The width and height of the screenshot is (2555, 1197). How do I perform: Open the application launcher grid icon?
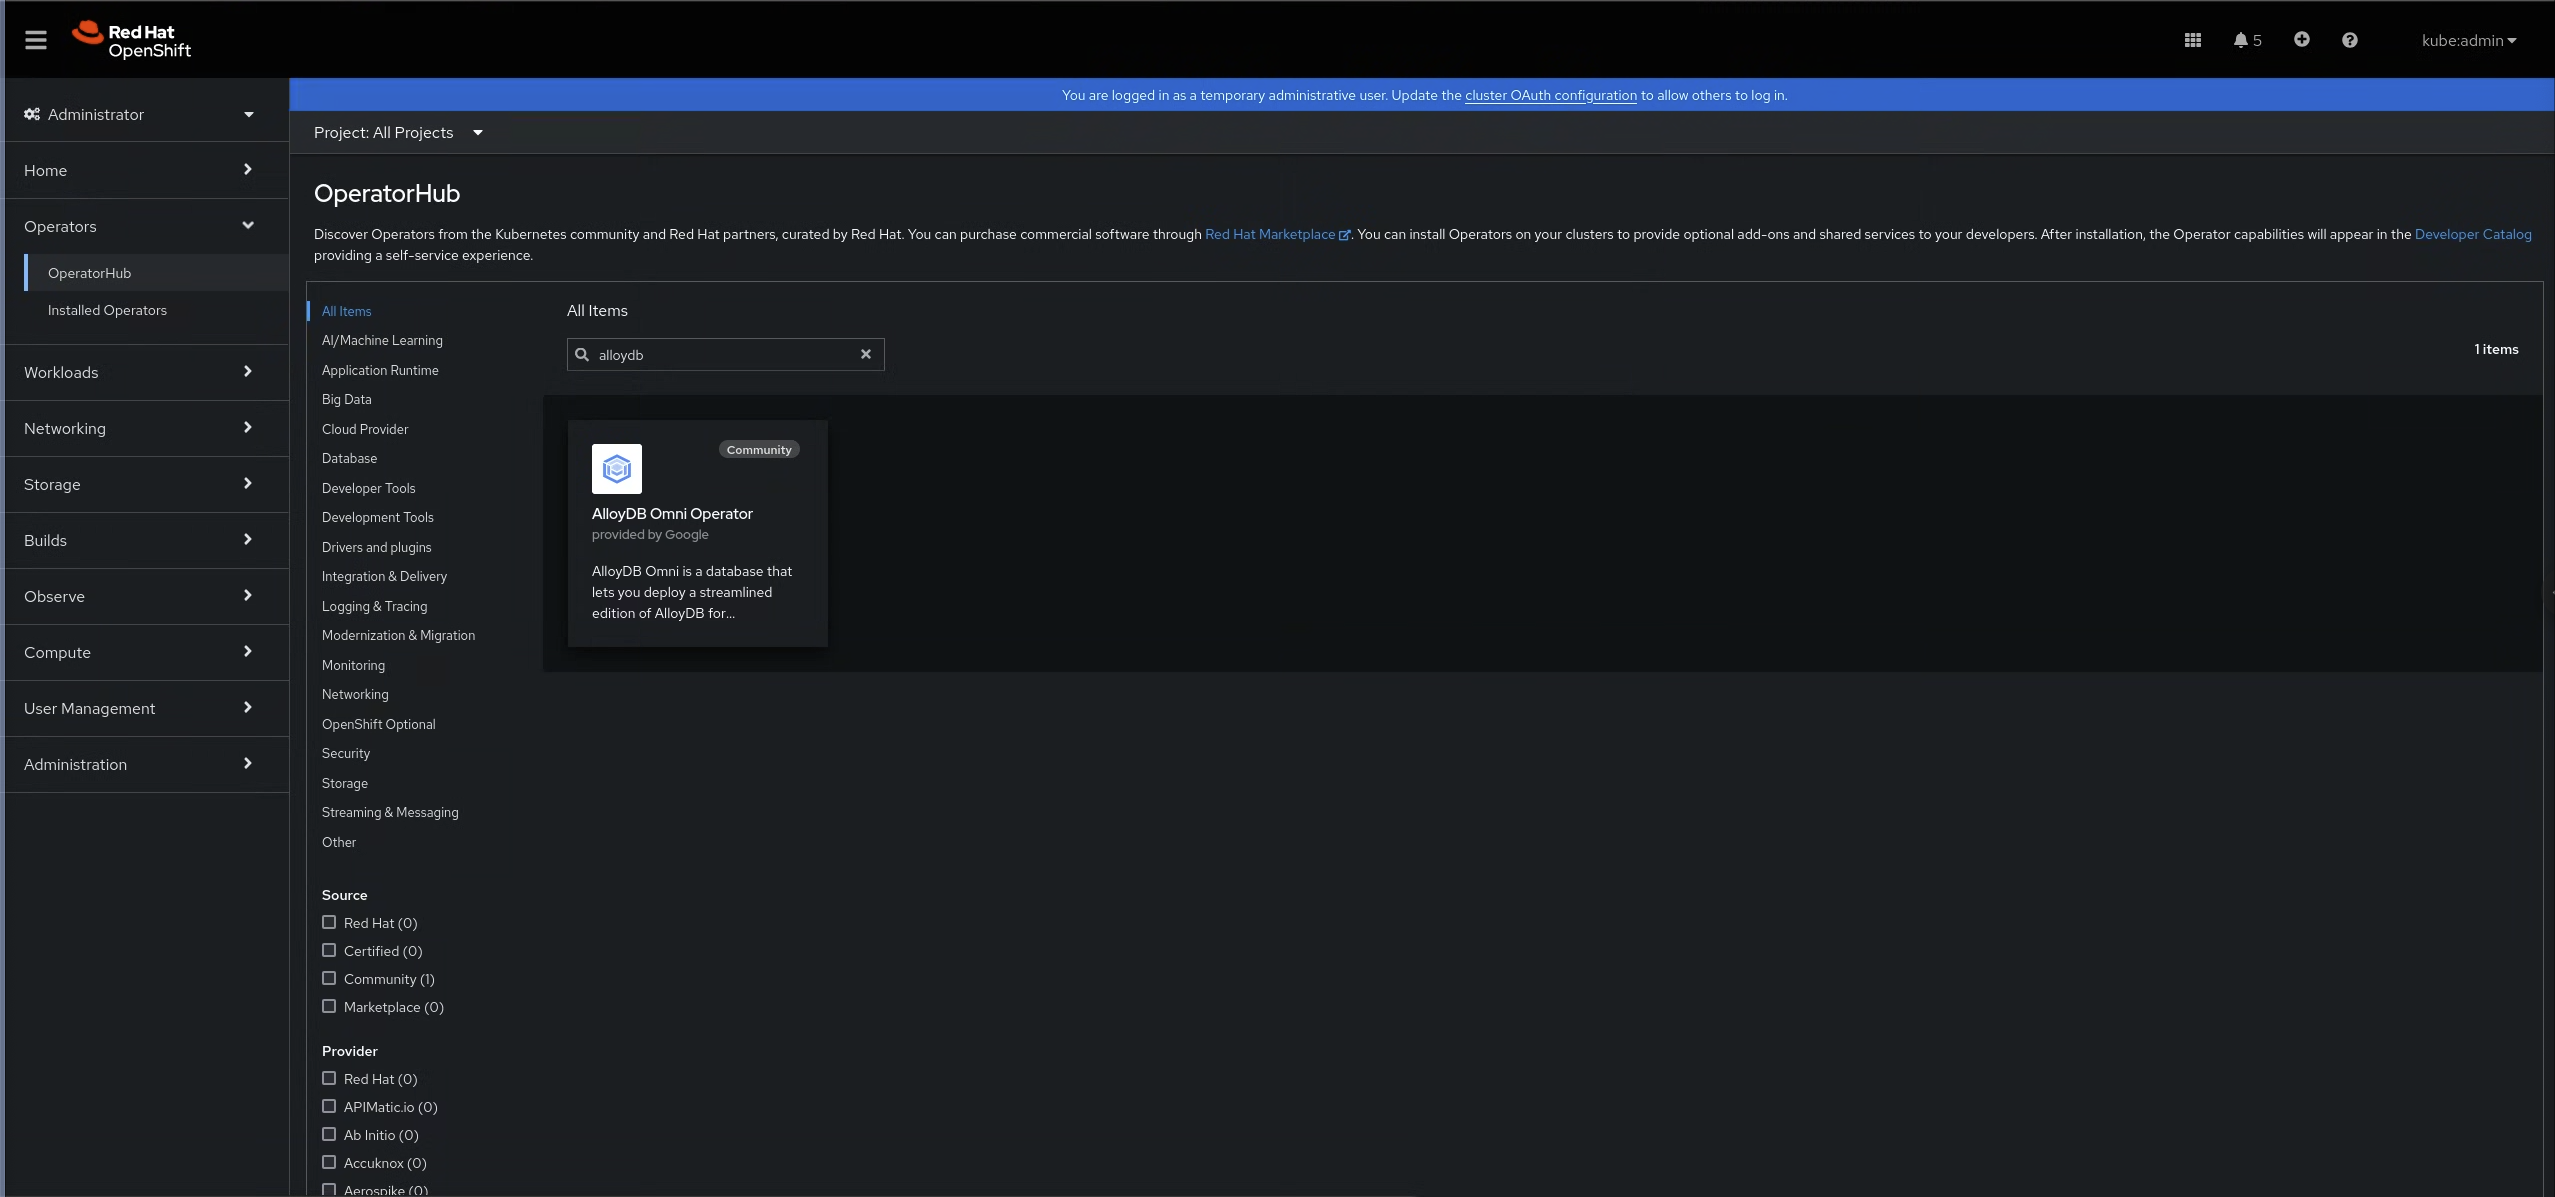click(x=2192, y=40)
